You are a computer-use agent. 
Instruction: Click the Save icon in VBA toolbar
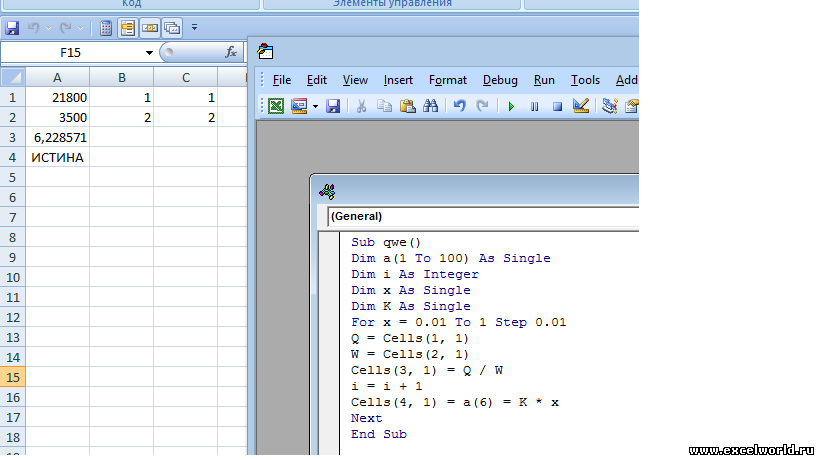tap(333, 106)
